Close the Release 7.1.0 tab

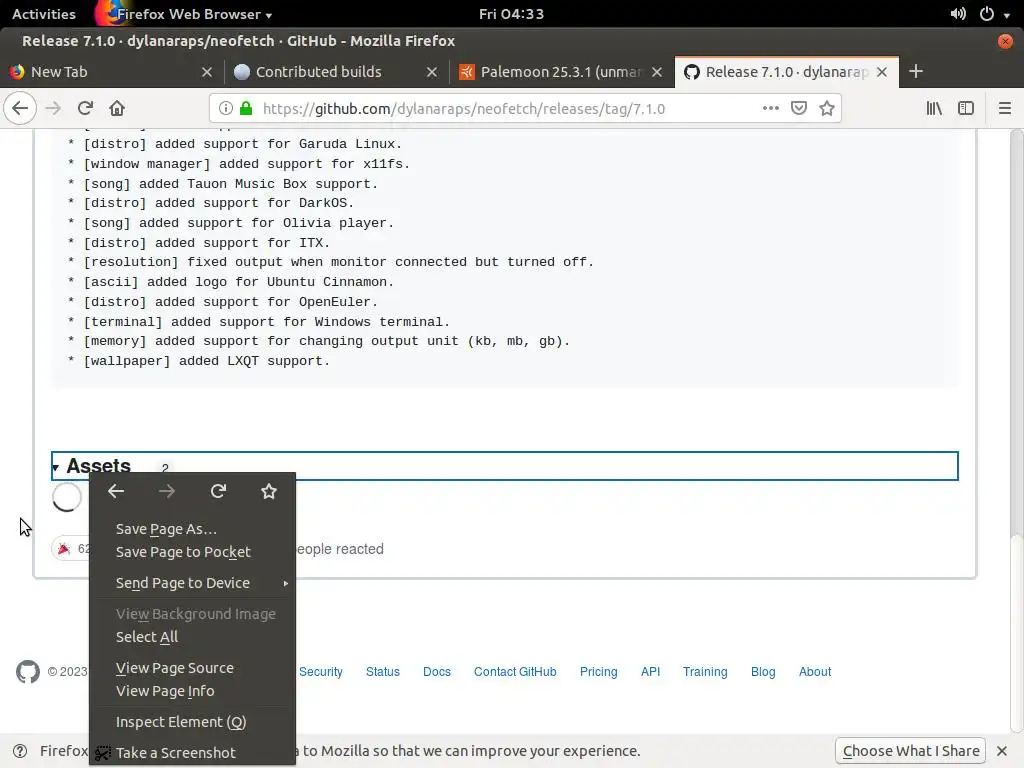882,72
